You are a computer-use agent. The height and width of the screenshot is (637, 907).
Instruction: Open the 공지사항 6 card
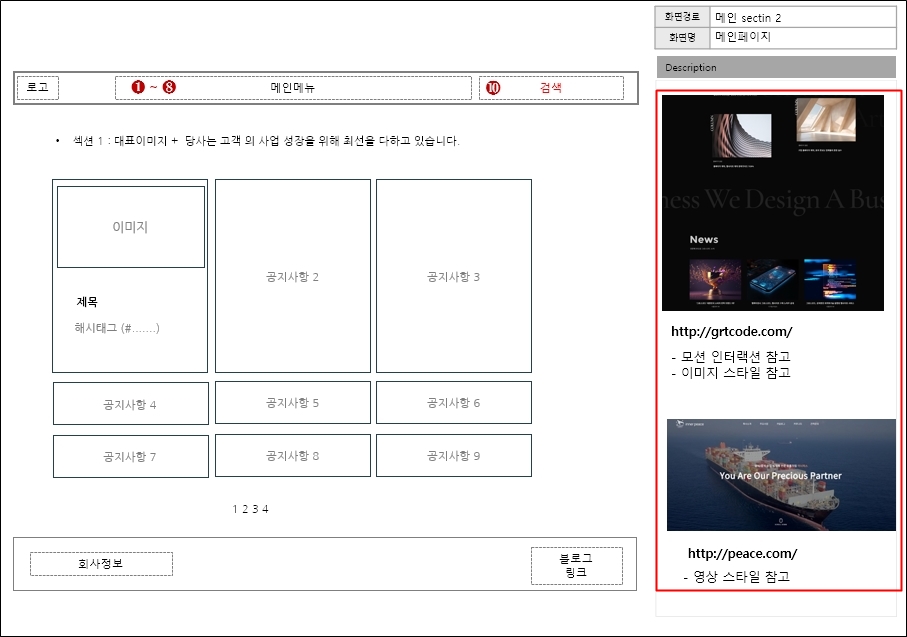[x=454, y=403]
